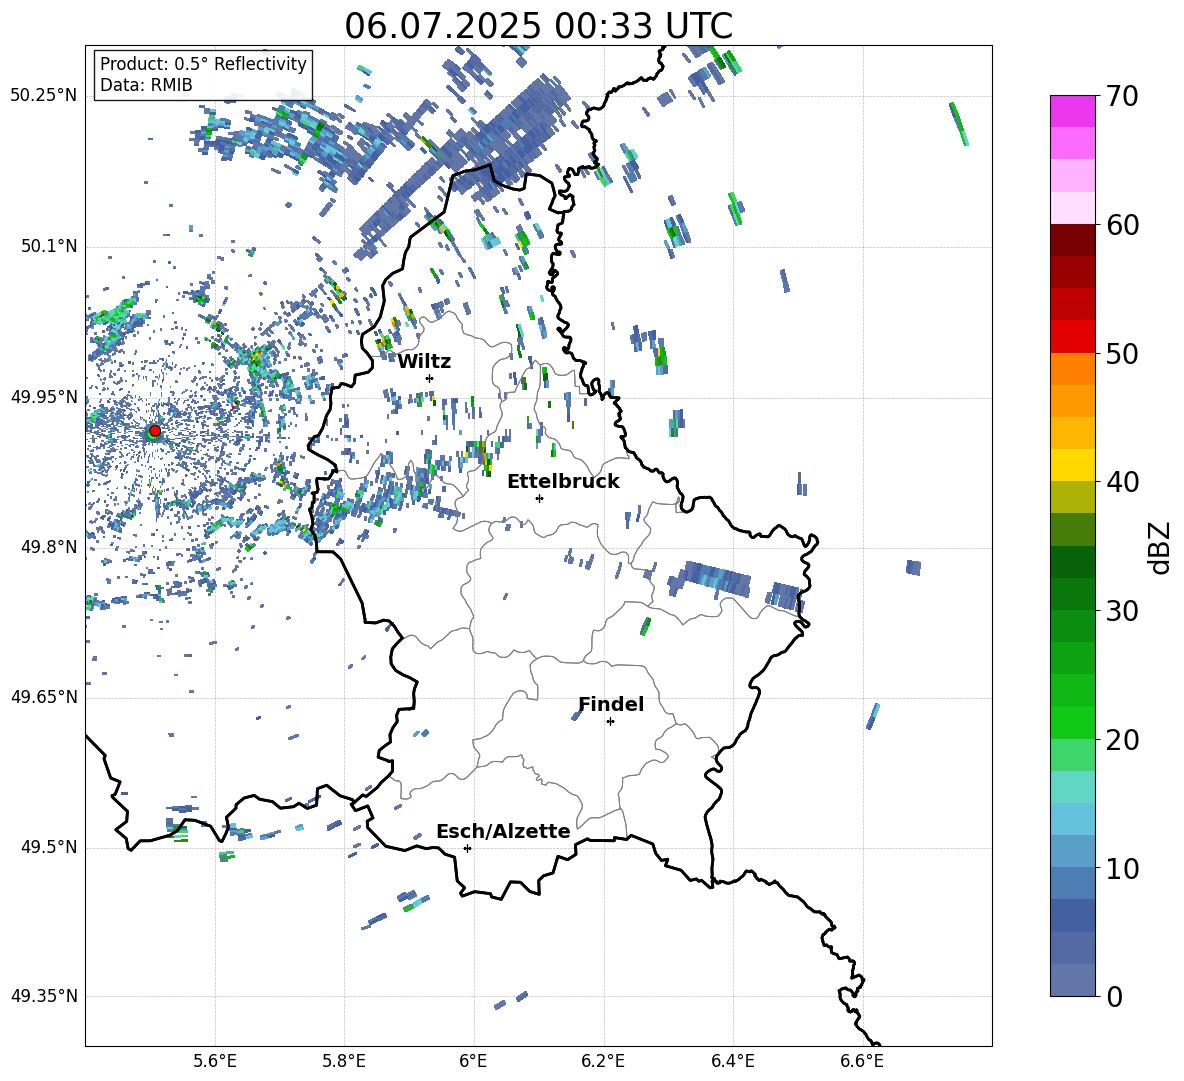Click the Wiltz city label
Viewport: 1184px width, 1081px height.
click(424, 361)
